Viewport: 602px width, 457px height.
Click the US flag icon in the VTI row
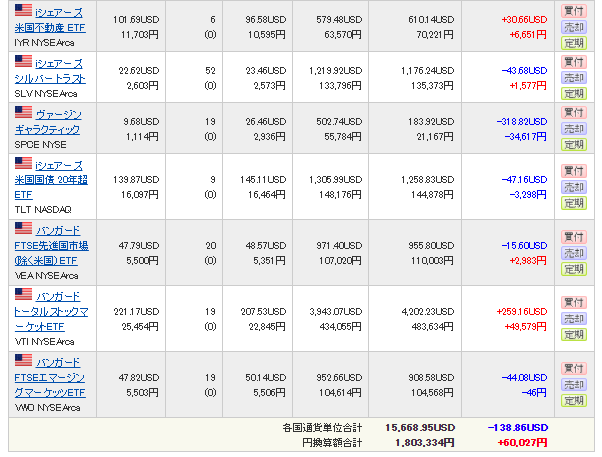click(23, 294)
